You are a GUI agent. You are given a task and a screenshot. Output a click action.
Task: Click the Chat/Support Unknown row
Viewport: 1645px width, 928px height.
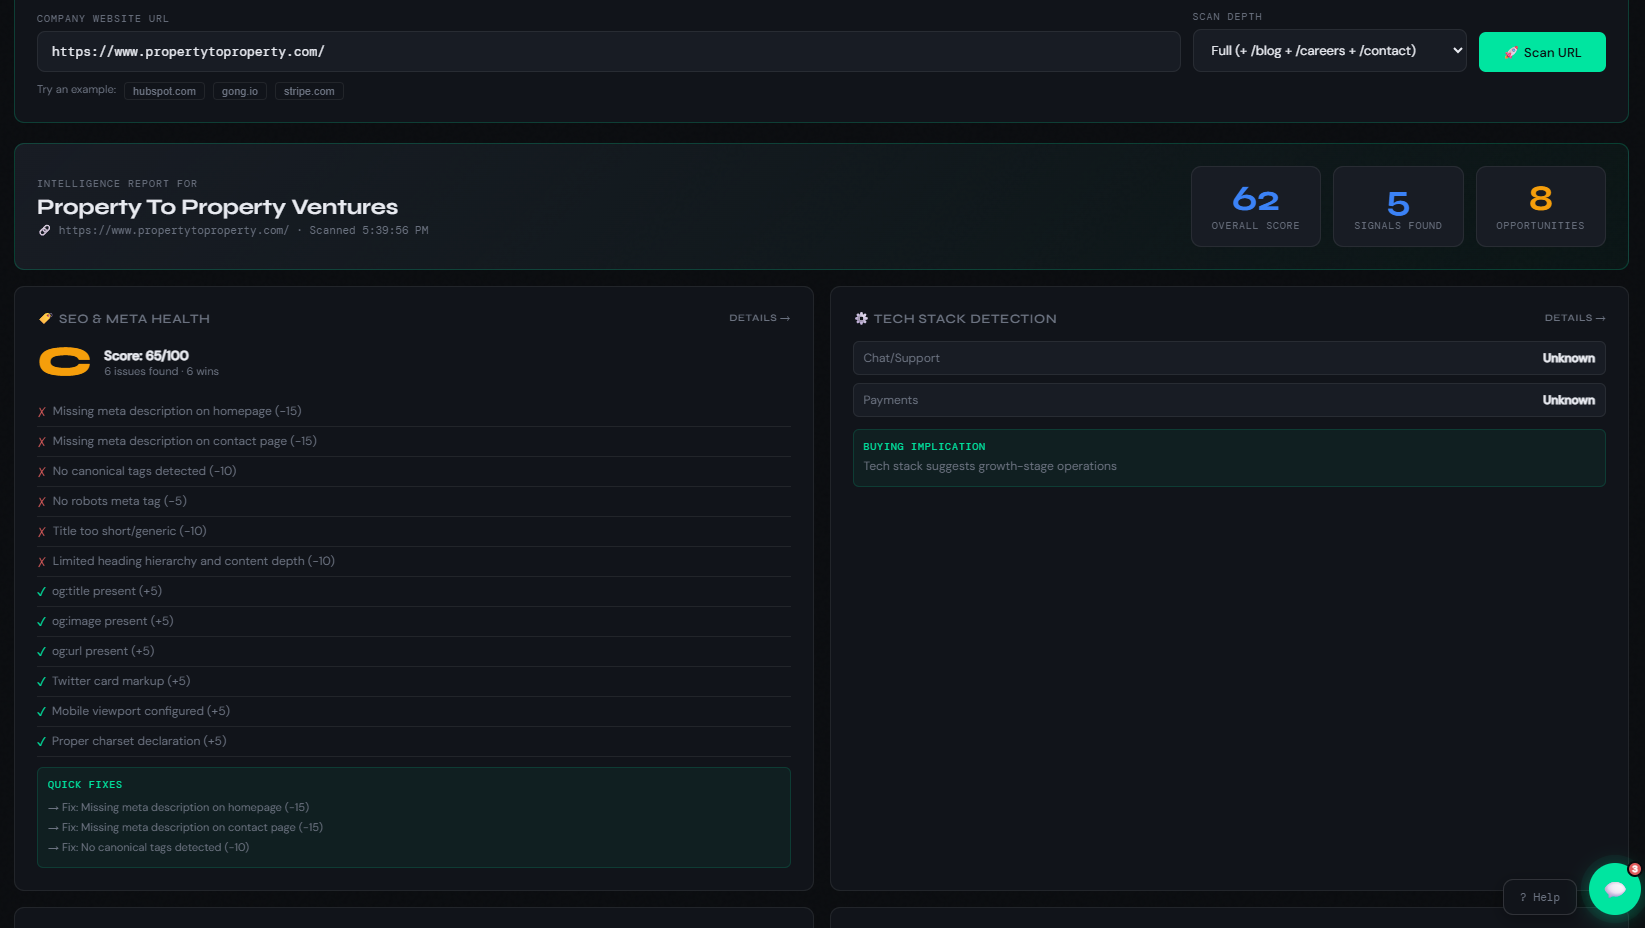[1229, 358]
